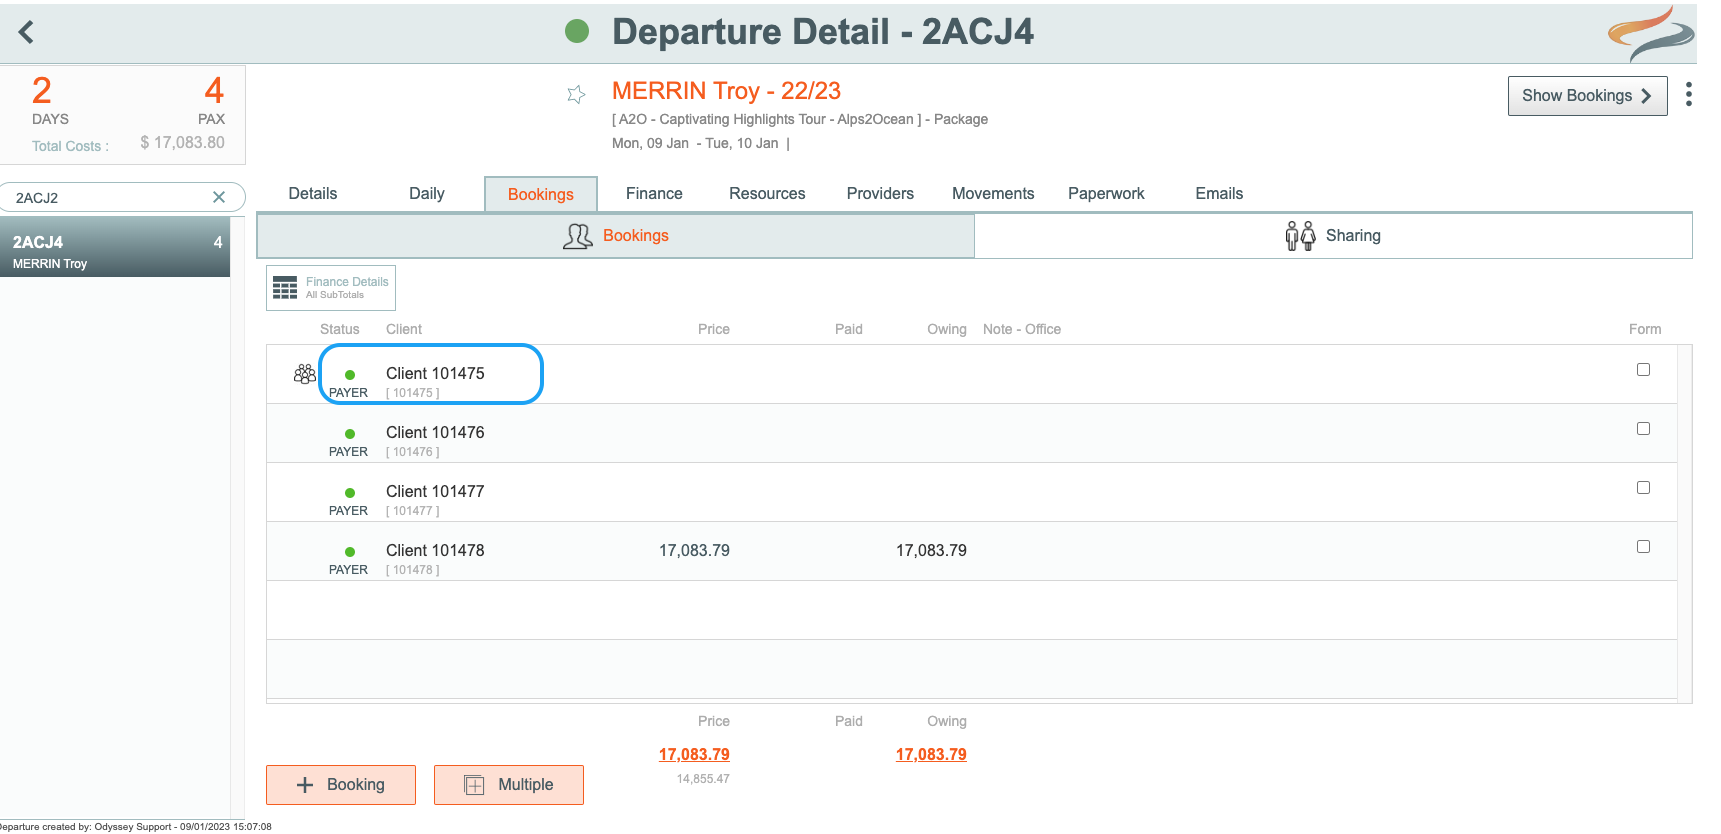Image resolution: width=1721 pixels, height=834 pixels.
Task: Click the Status column header
Action: (x=340, y=329)
